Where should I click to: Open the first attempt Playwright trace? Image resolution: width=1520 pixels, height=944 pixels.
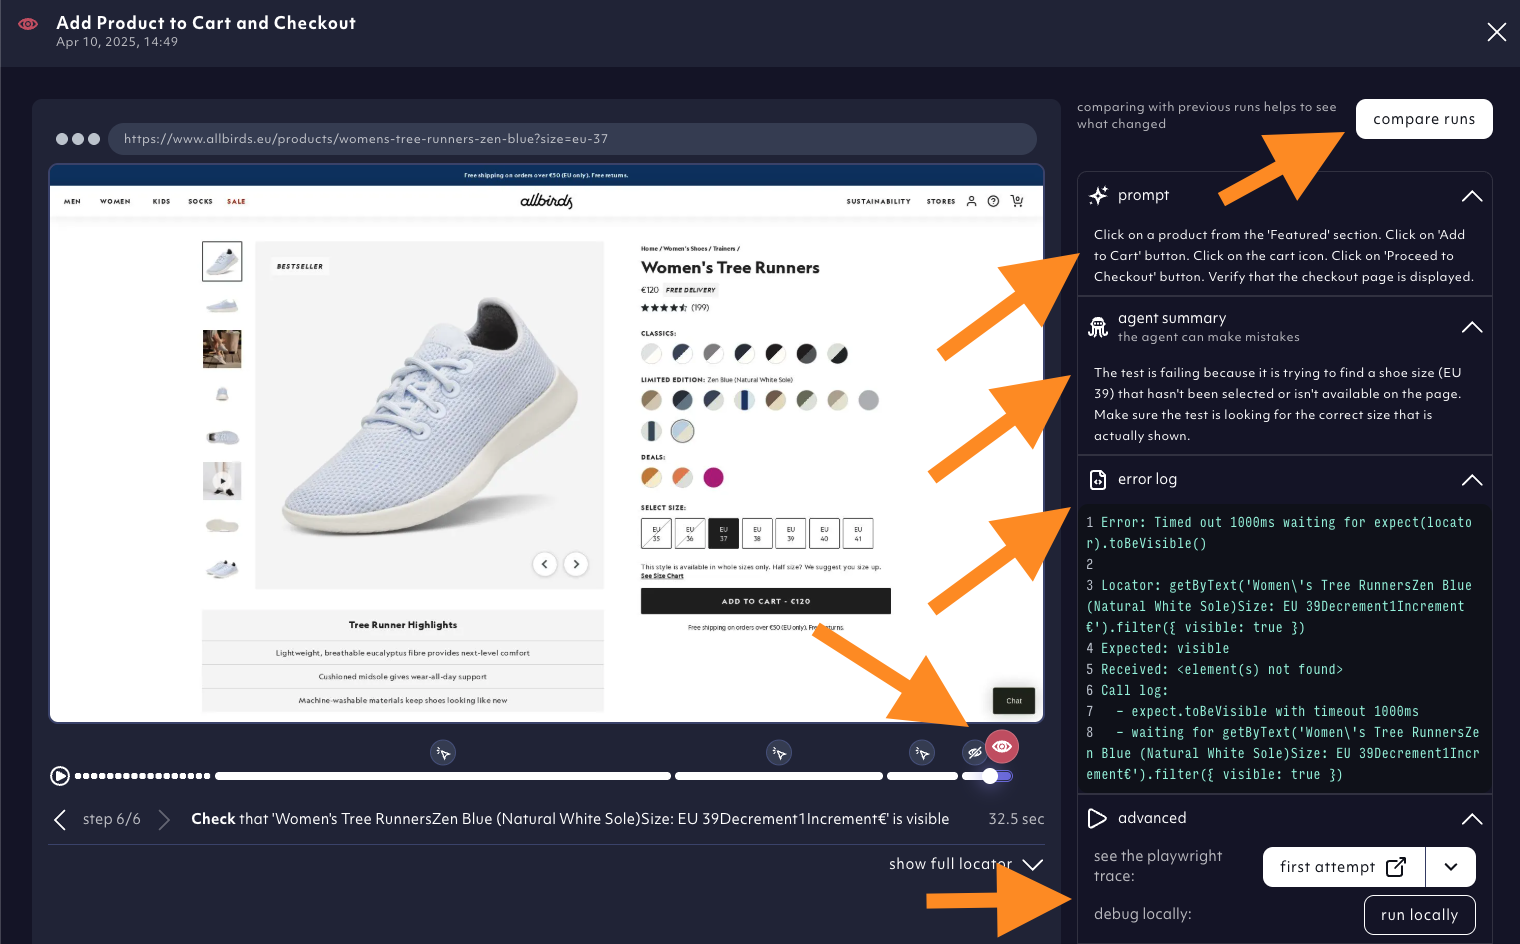[x=1344, y=867]
